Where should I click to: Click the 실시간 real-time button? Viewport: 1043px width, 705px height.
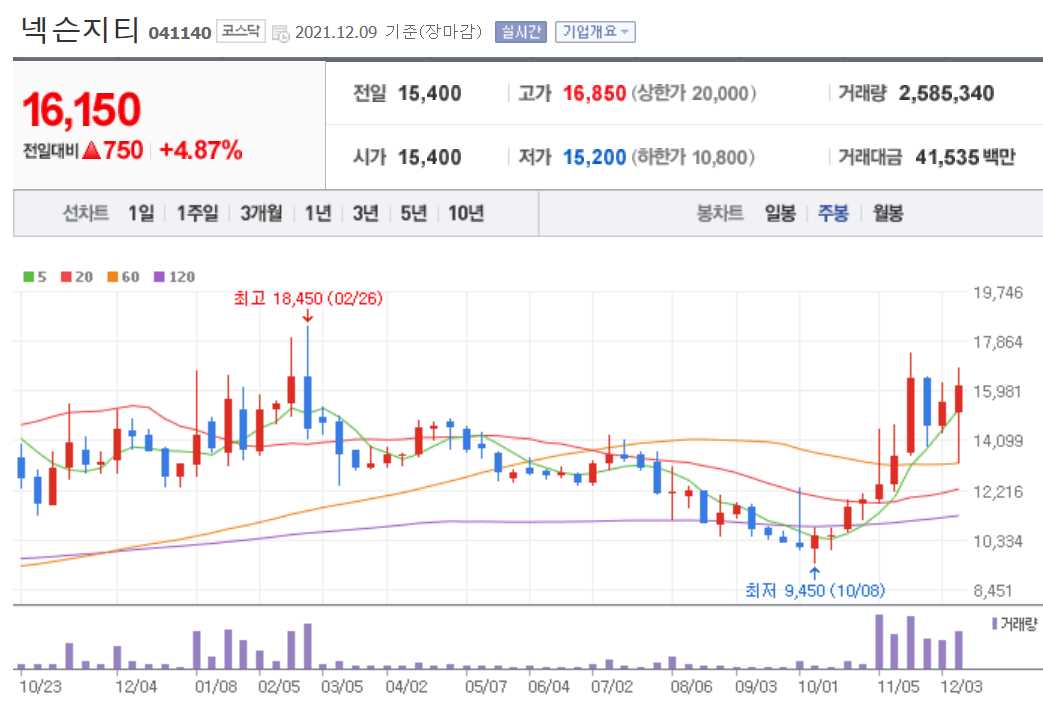click(521, 32)
